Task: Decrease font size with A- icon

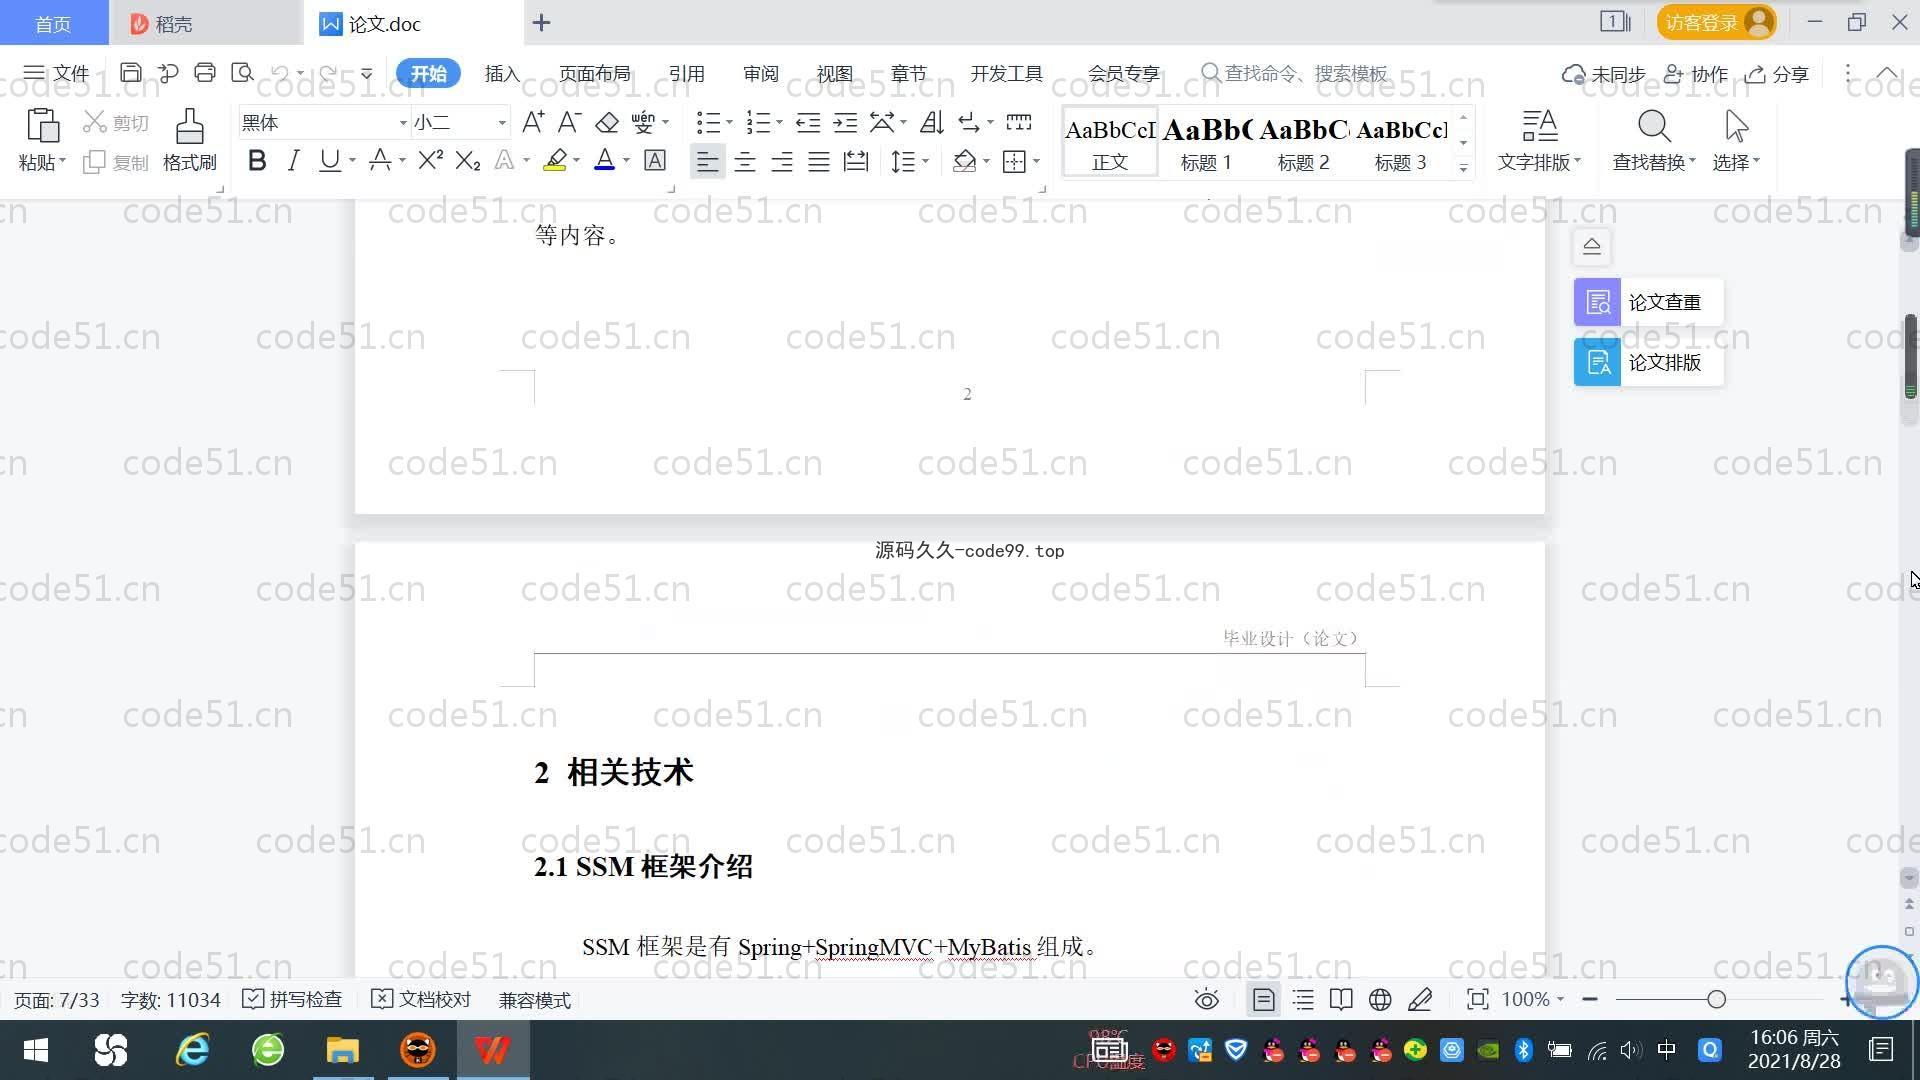Action: [569, 122]
